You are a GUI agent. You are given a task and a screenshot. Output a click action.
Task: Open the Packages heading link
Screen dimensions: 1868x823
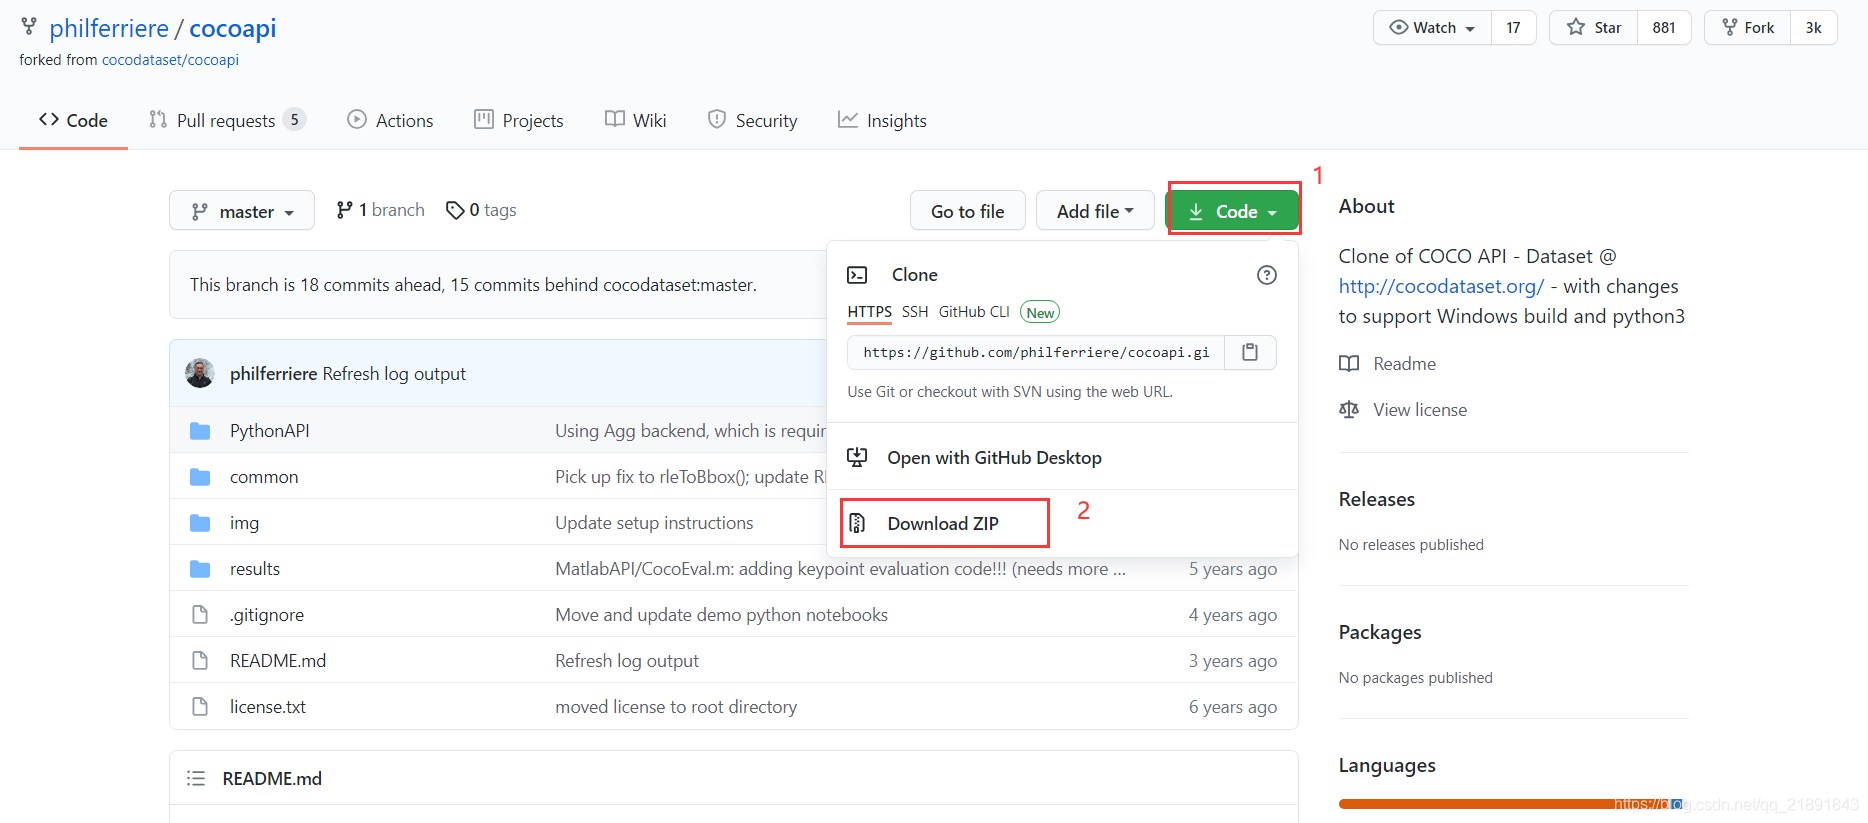[x=1380, y=632]
